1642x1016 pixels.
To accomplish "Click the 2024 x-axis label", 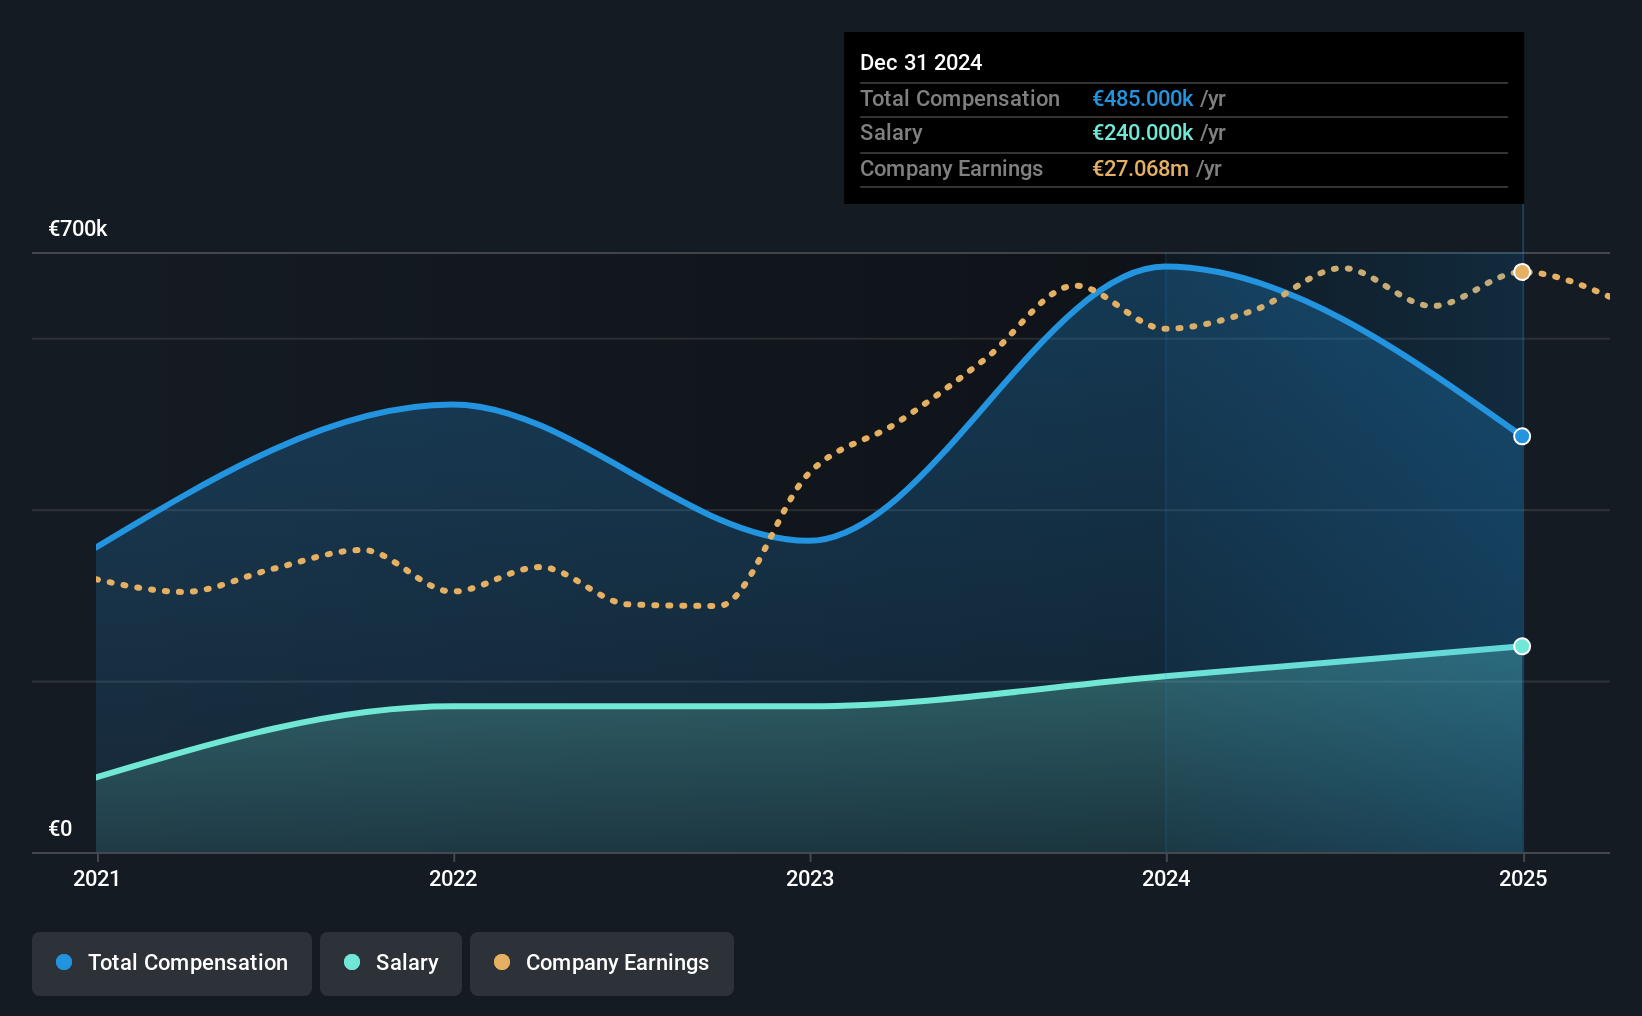I will (1166, 878).
